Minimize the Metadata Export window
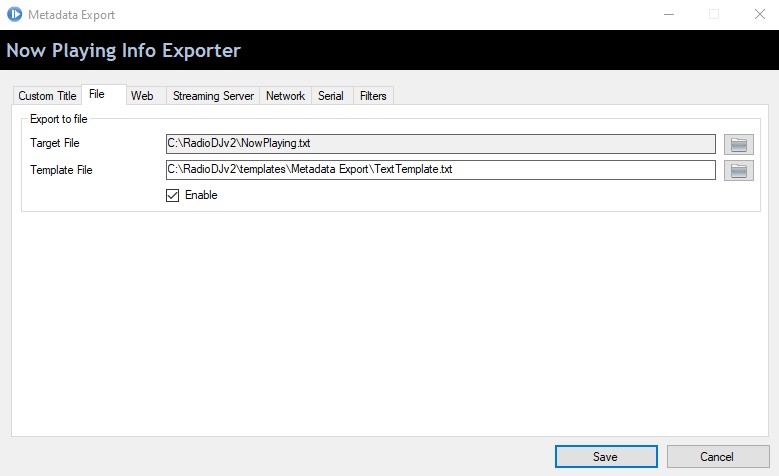 [669, 14]
